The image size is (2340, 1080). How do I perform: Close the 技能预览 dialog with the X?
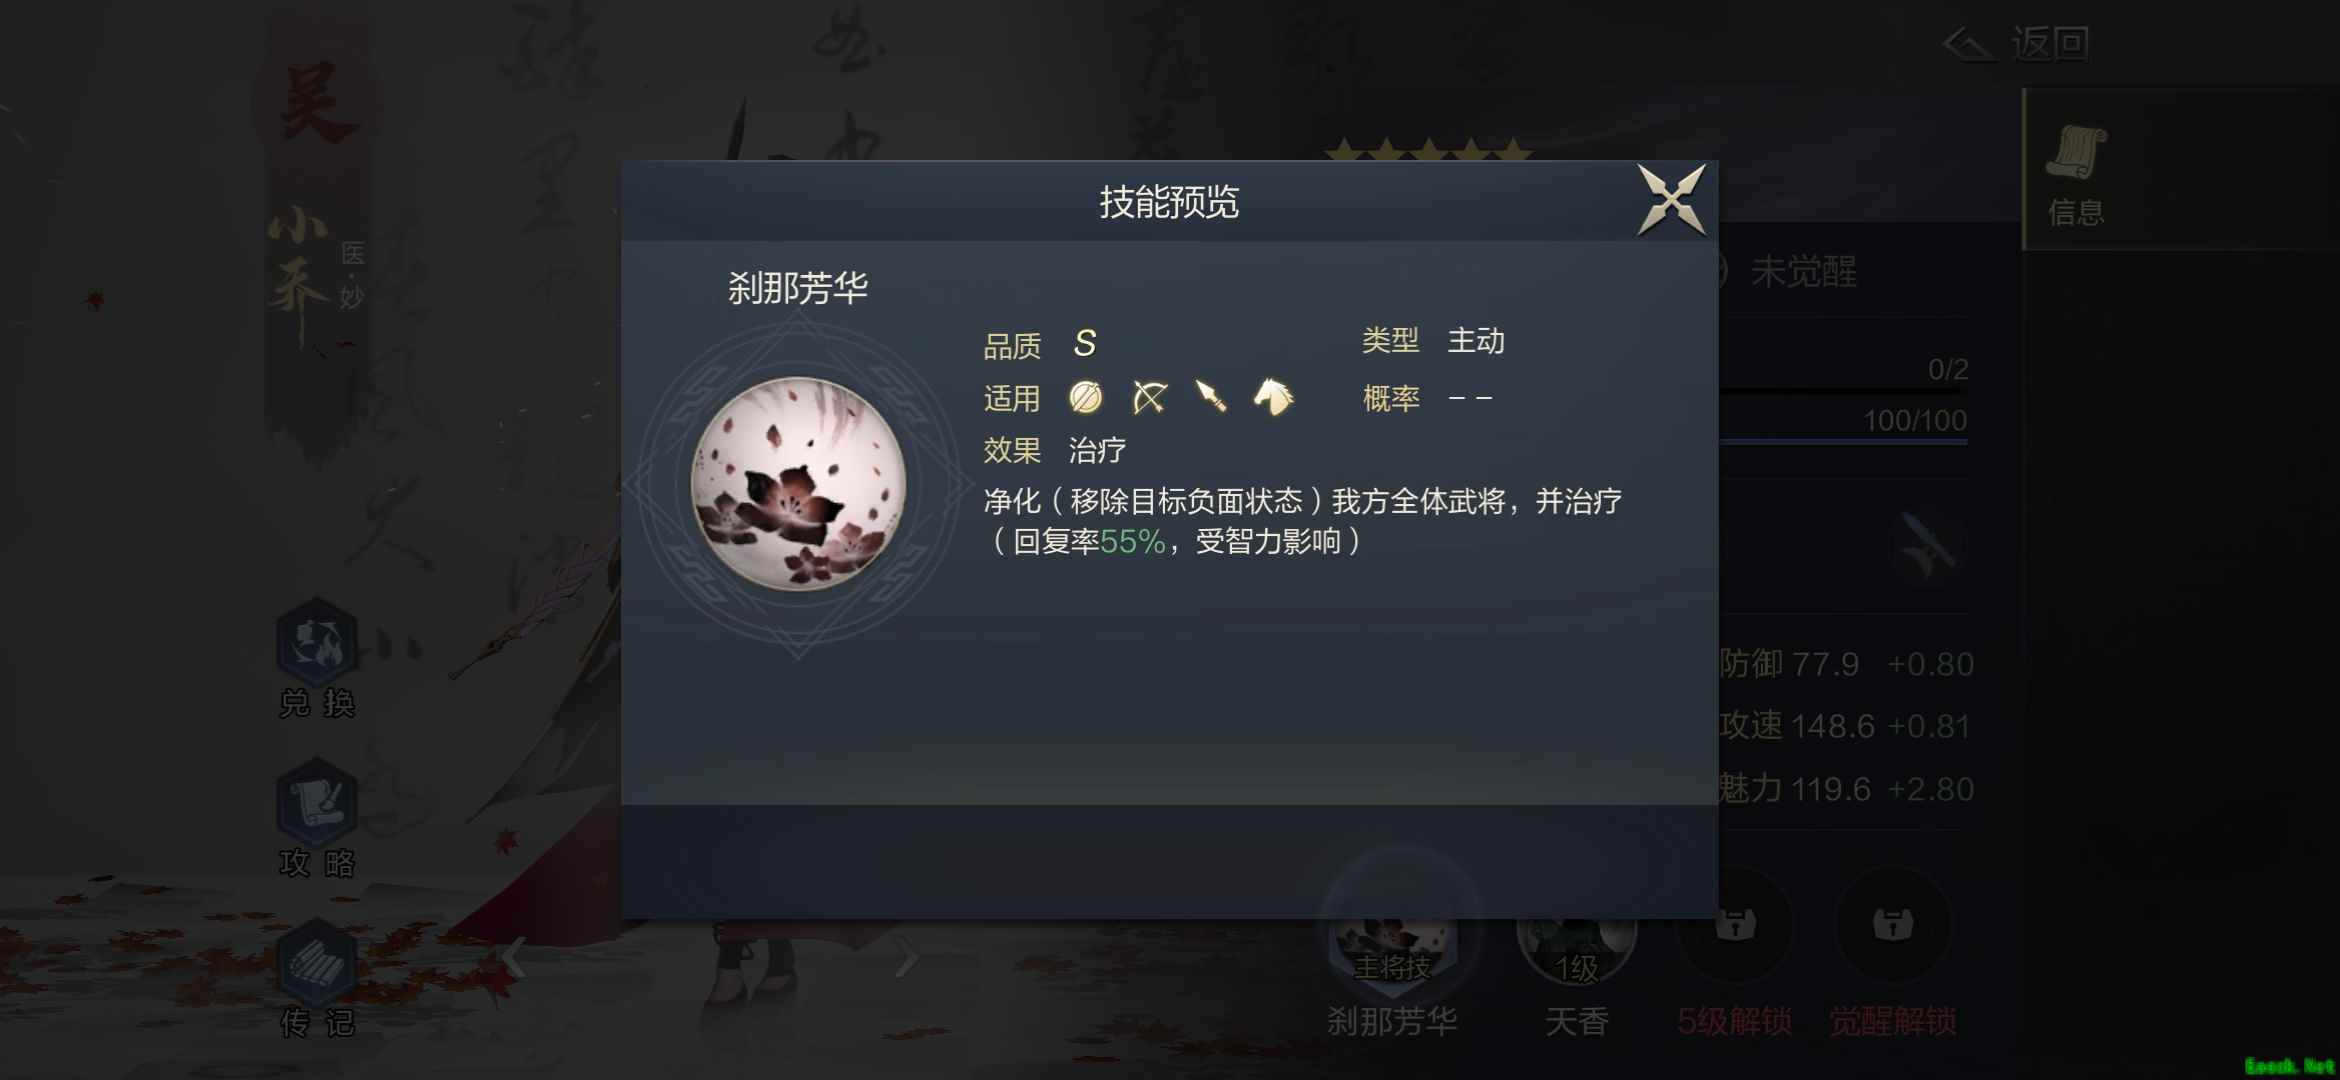click(1671, 199)
